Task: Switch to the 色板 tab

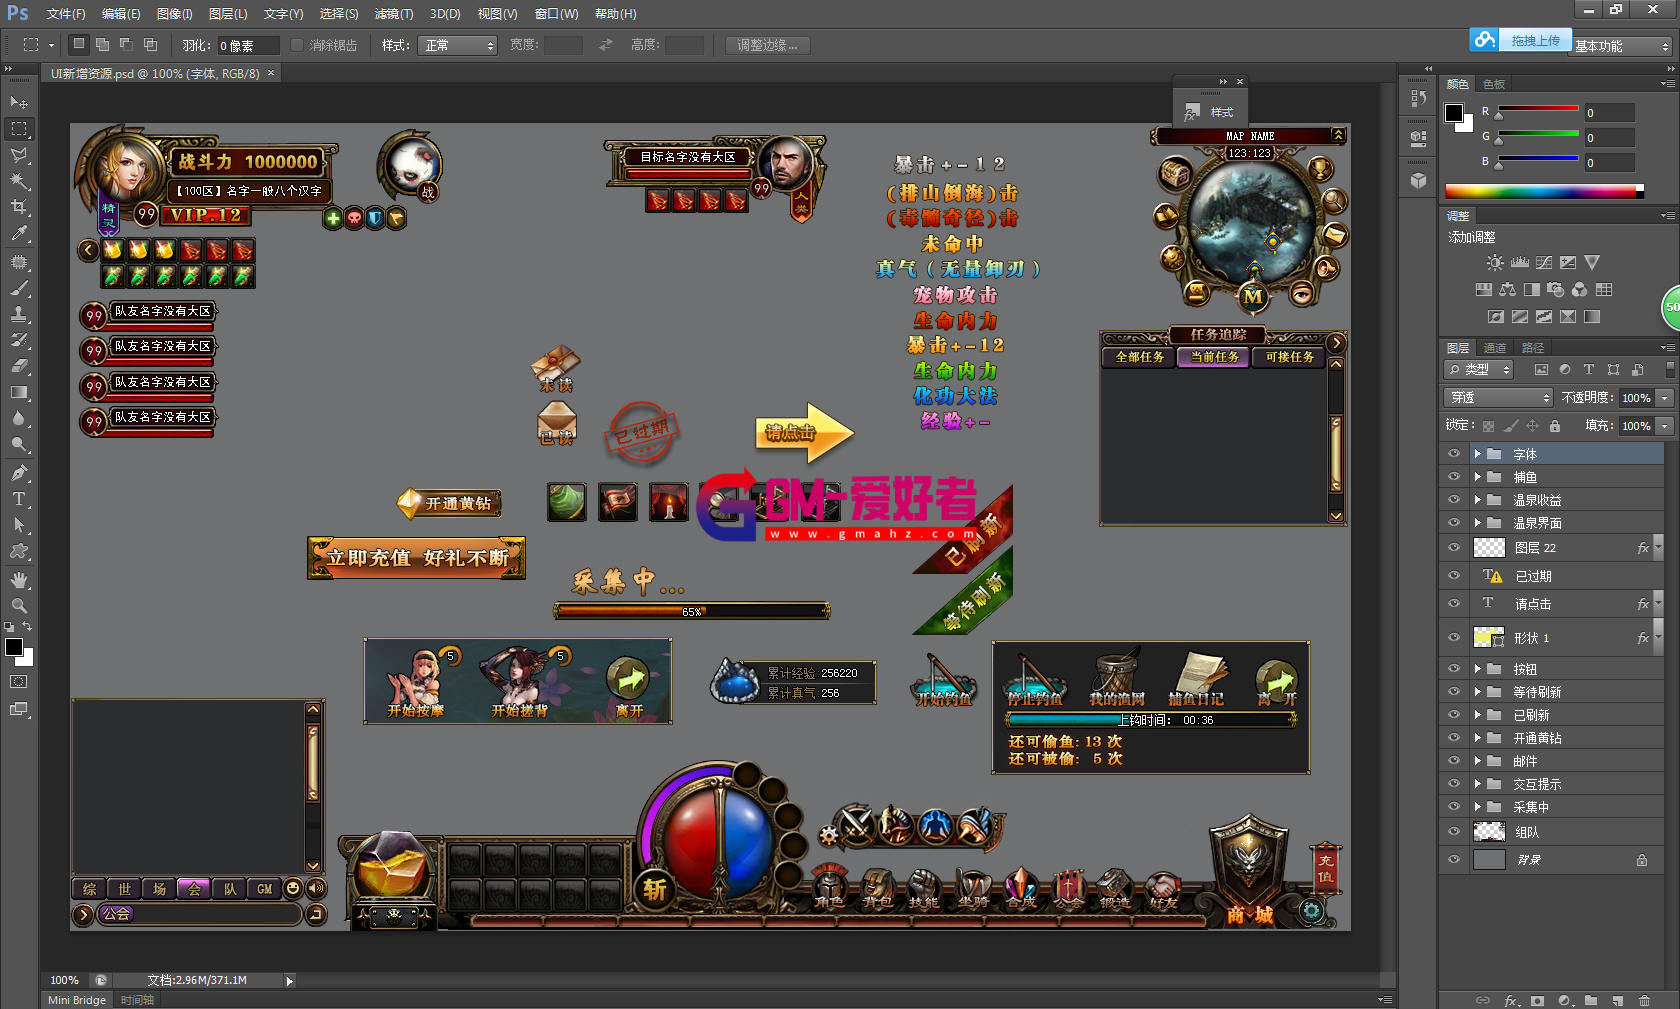Action: pos(1494,84)
